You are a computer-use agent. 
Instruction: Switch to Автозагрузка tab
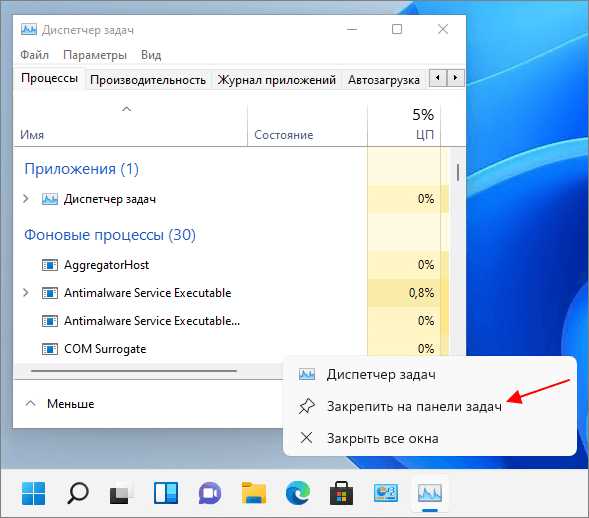384,80
